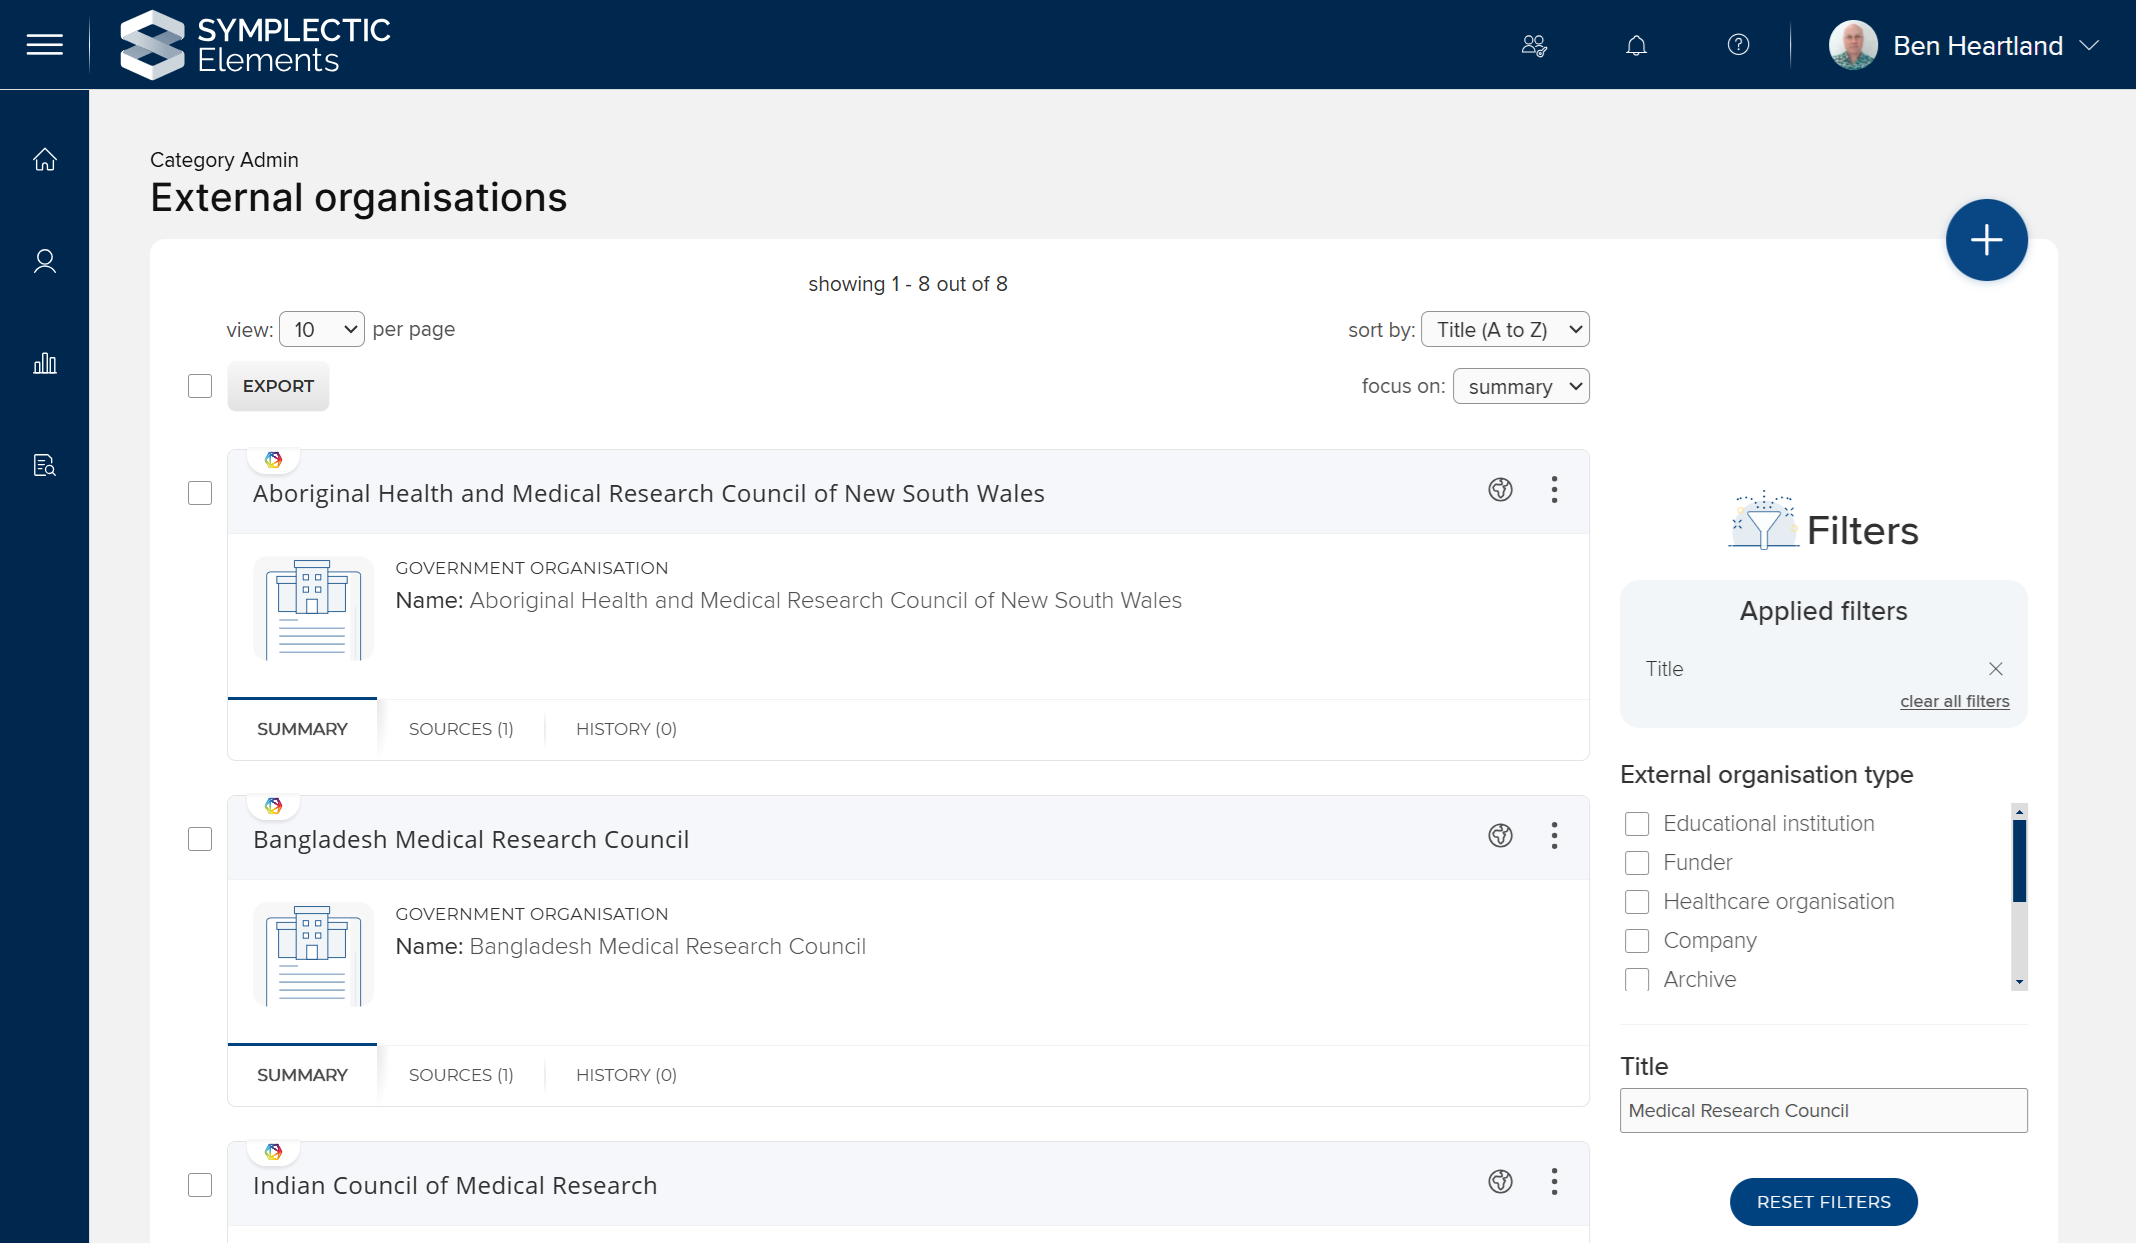This screenshot has width=2136, height=1243.
Task: Open the reporting bar chart icon
Action: (44, 363)
